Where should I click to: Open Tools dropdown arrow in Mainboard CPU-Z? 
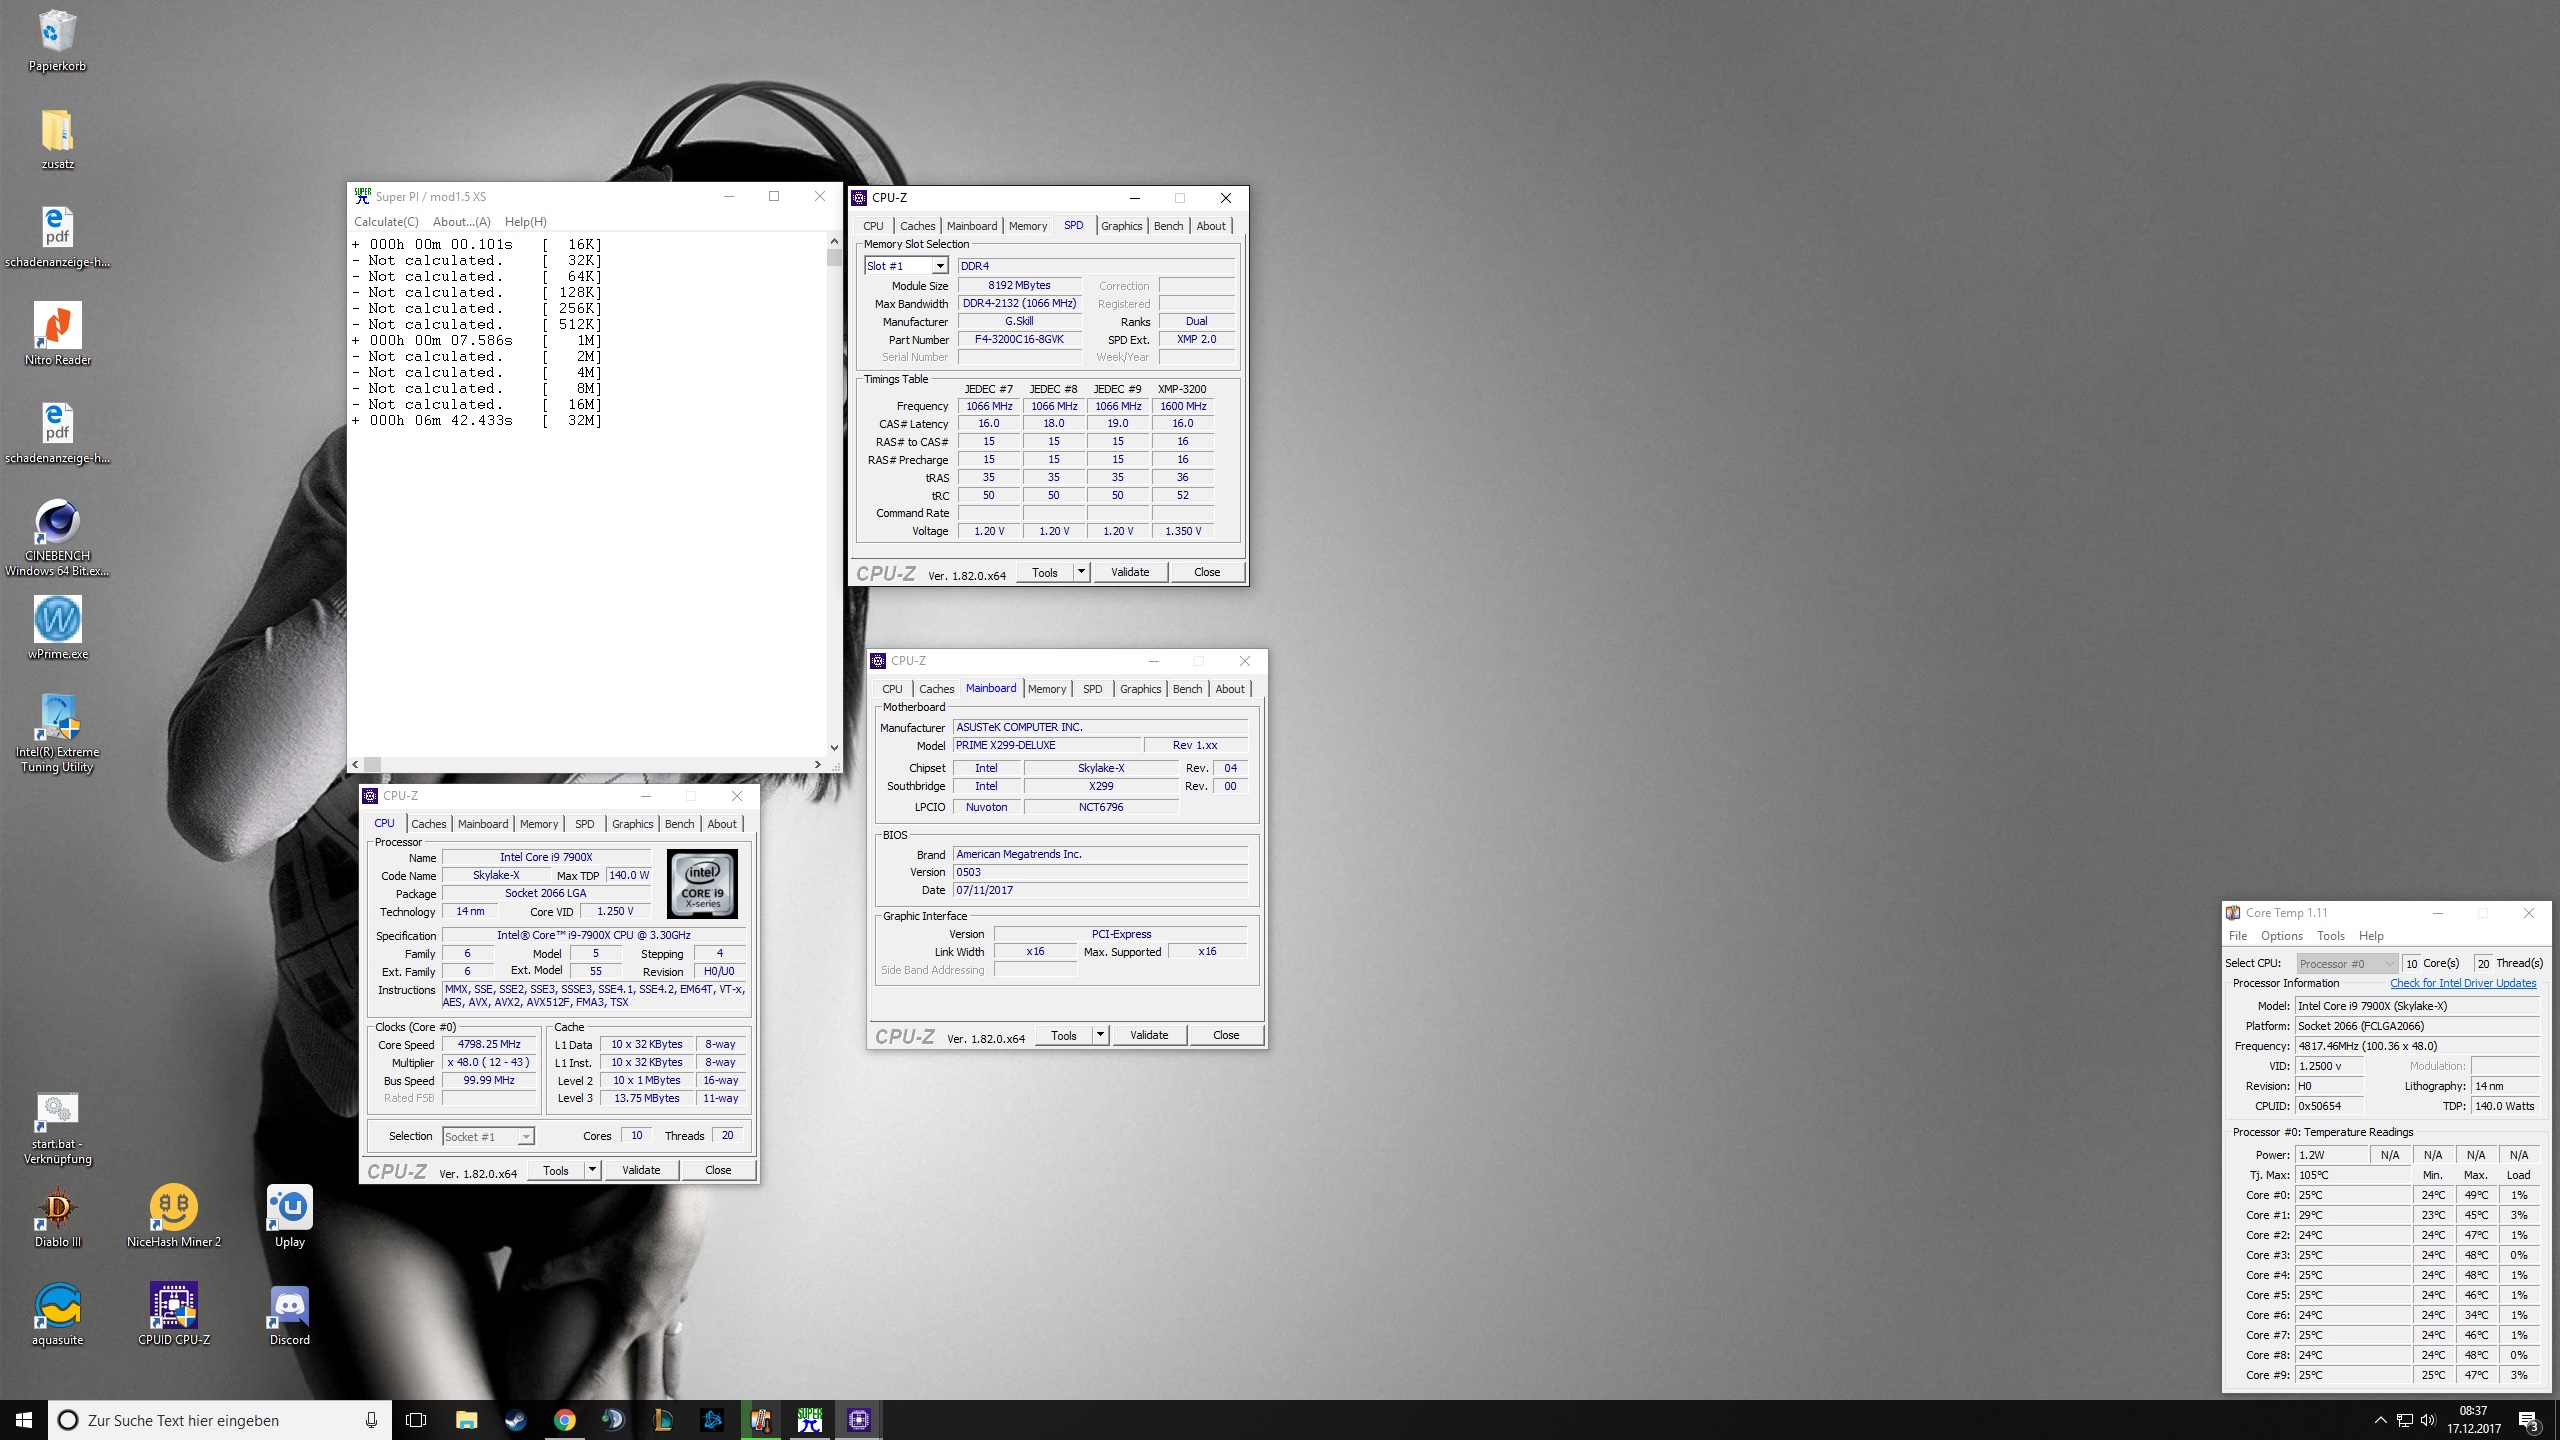1100,1035
